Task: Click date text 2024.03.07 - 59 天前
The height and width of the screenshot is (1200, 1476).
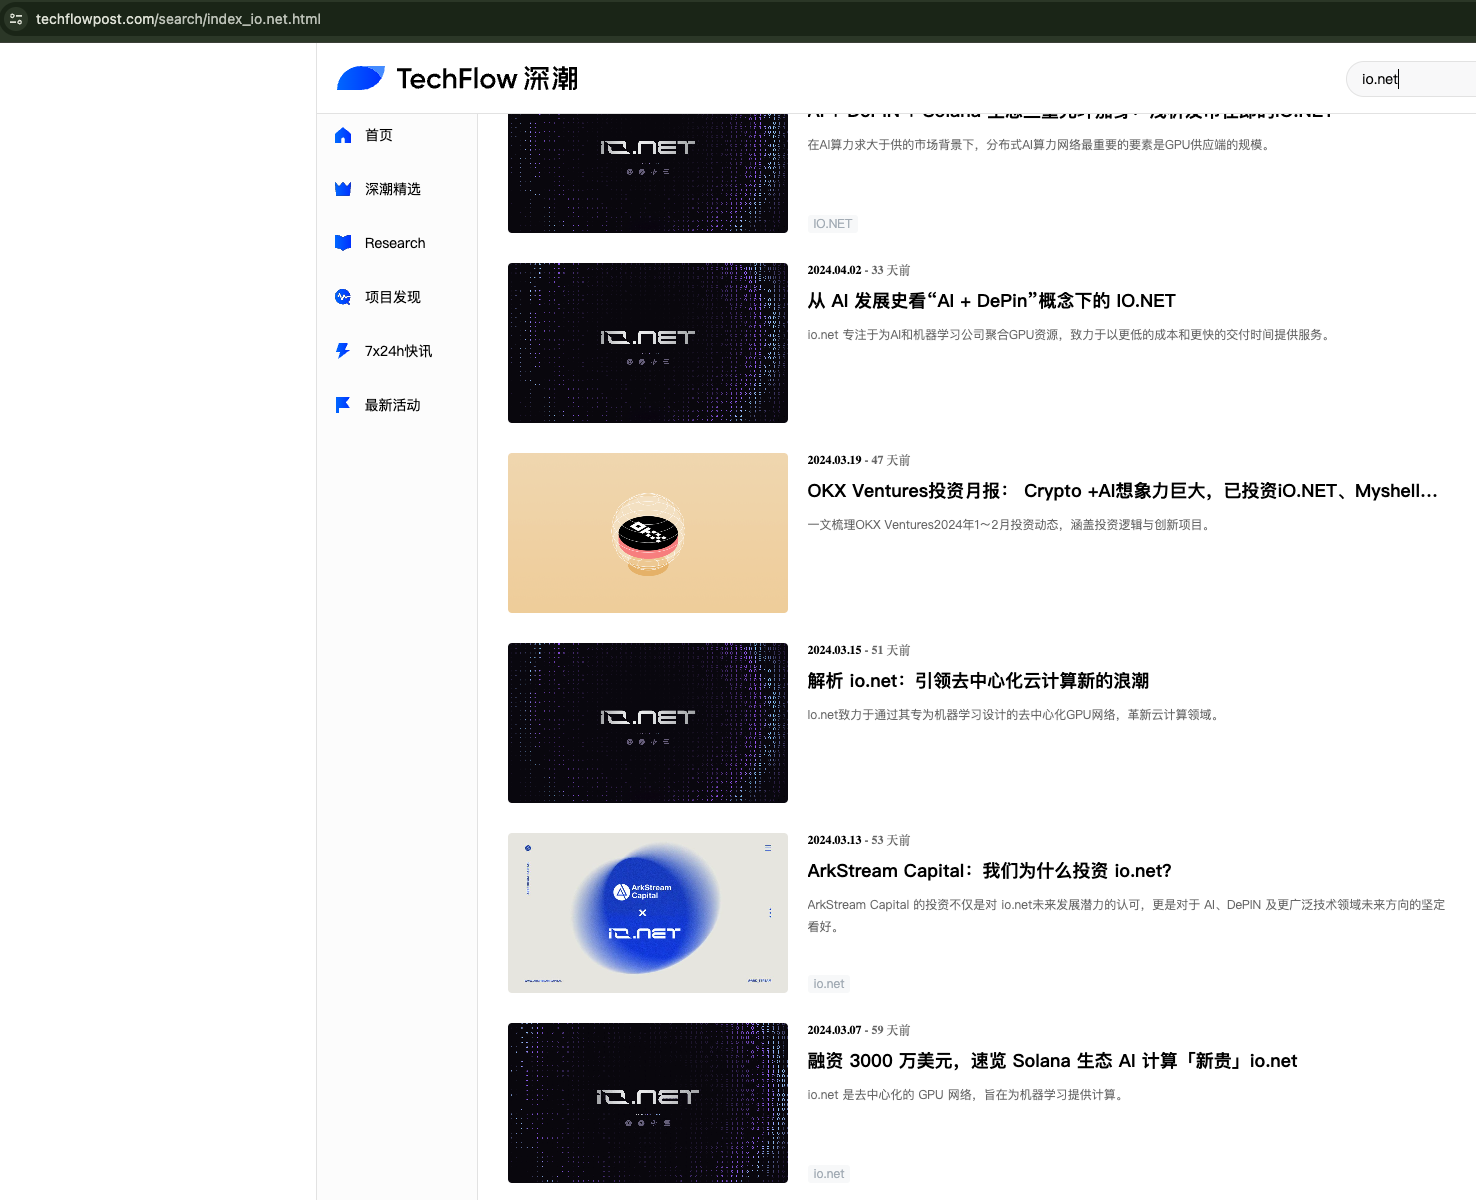Action: (858, 1030)
